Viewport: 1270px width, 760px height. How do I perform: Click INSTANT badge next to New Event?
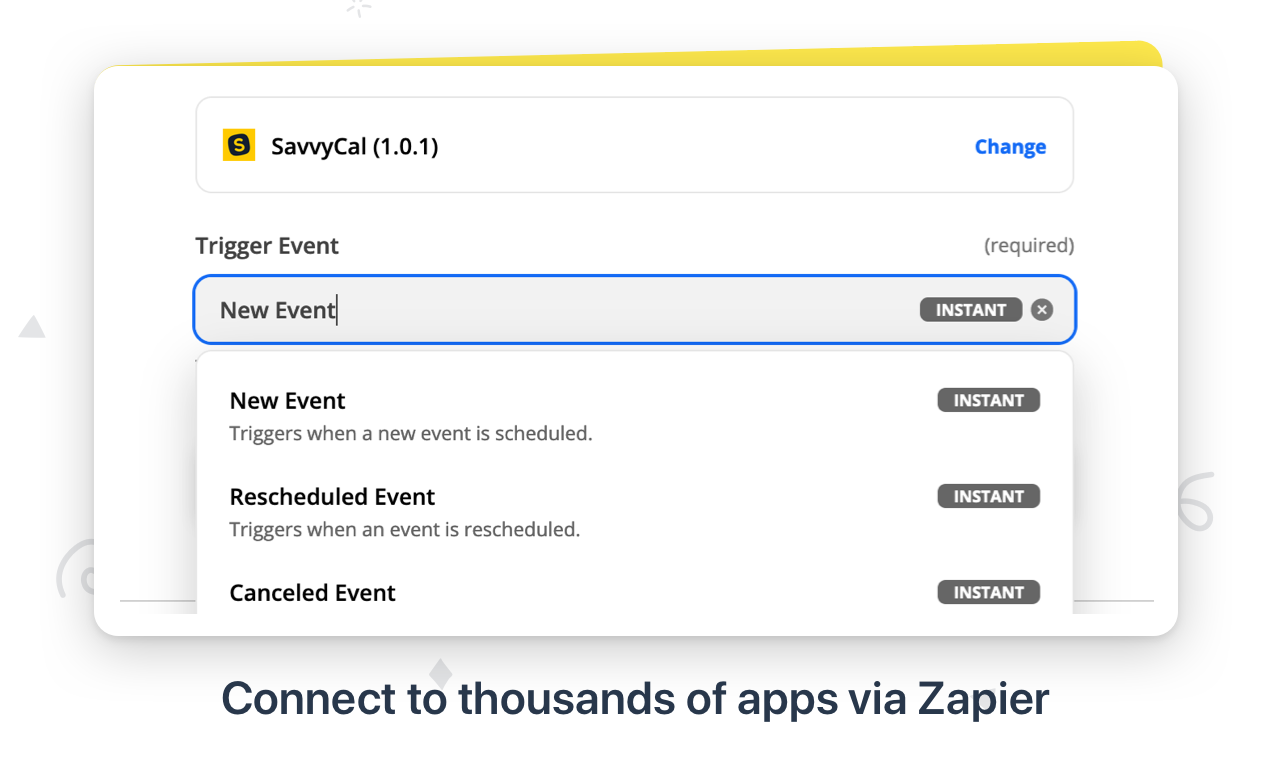988,401
